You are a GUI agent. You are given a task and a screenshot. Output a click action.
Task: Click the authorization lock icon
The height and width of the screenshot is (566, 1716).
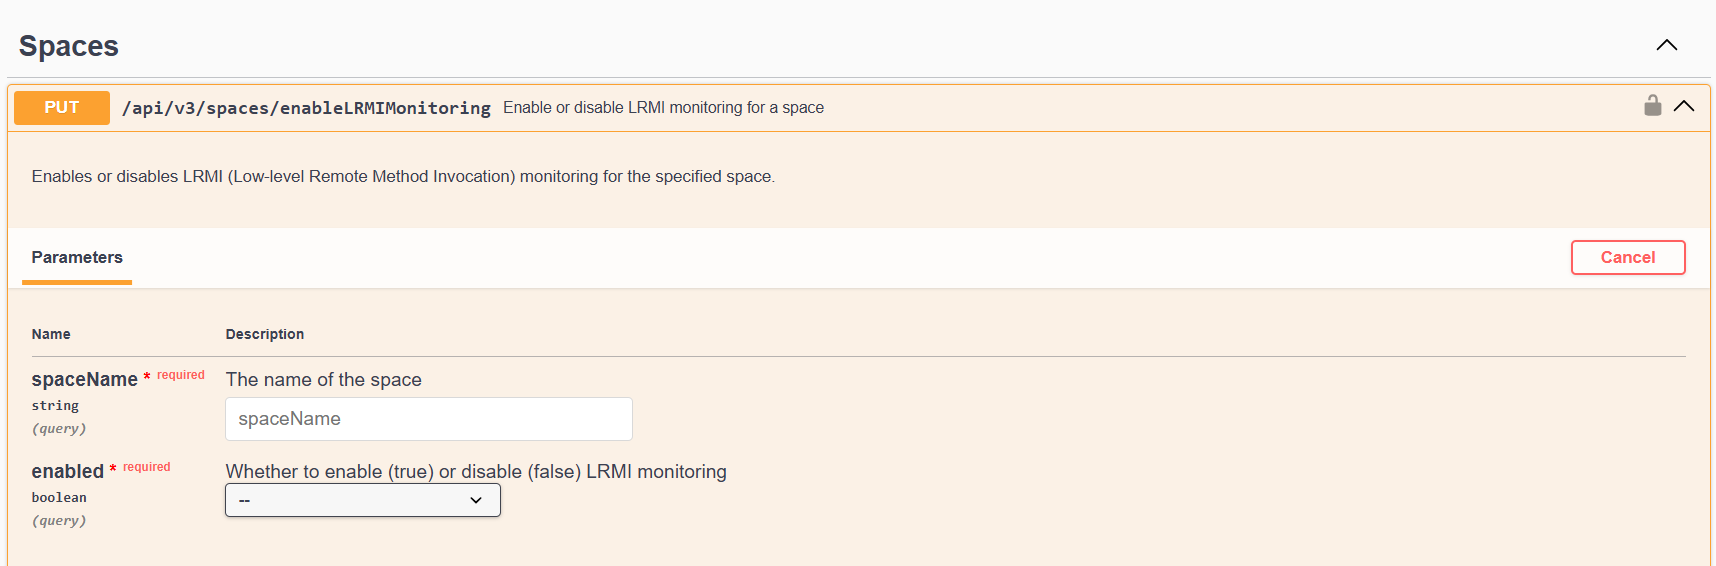(x=1652, y=105)
